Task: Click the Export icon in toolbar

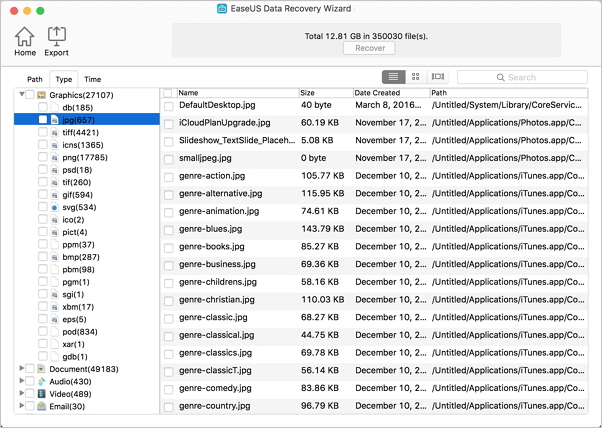Action: pyautogui.click(x=57, y=36)
